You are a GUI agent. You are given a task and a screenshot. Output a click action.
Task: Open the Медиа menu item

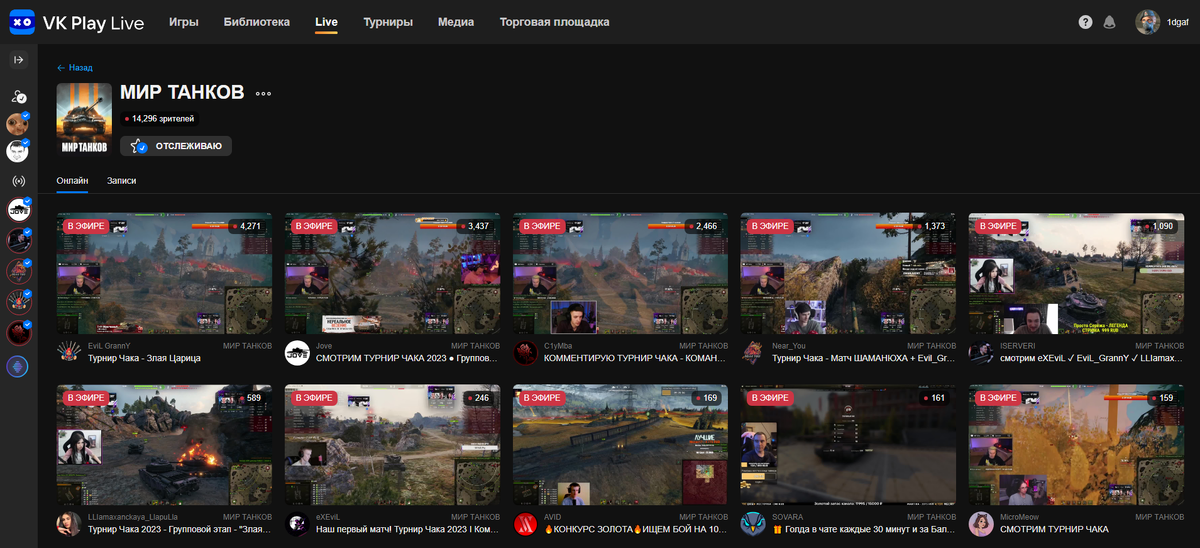[x=456, y=22]
